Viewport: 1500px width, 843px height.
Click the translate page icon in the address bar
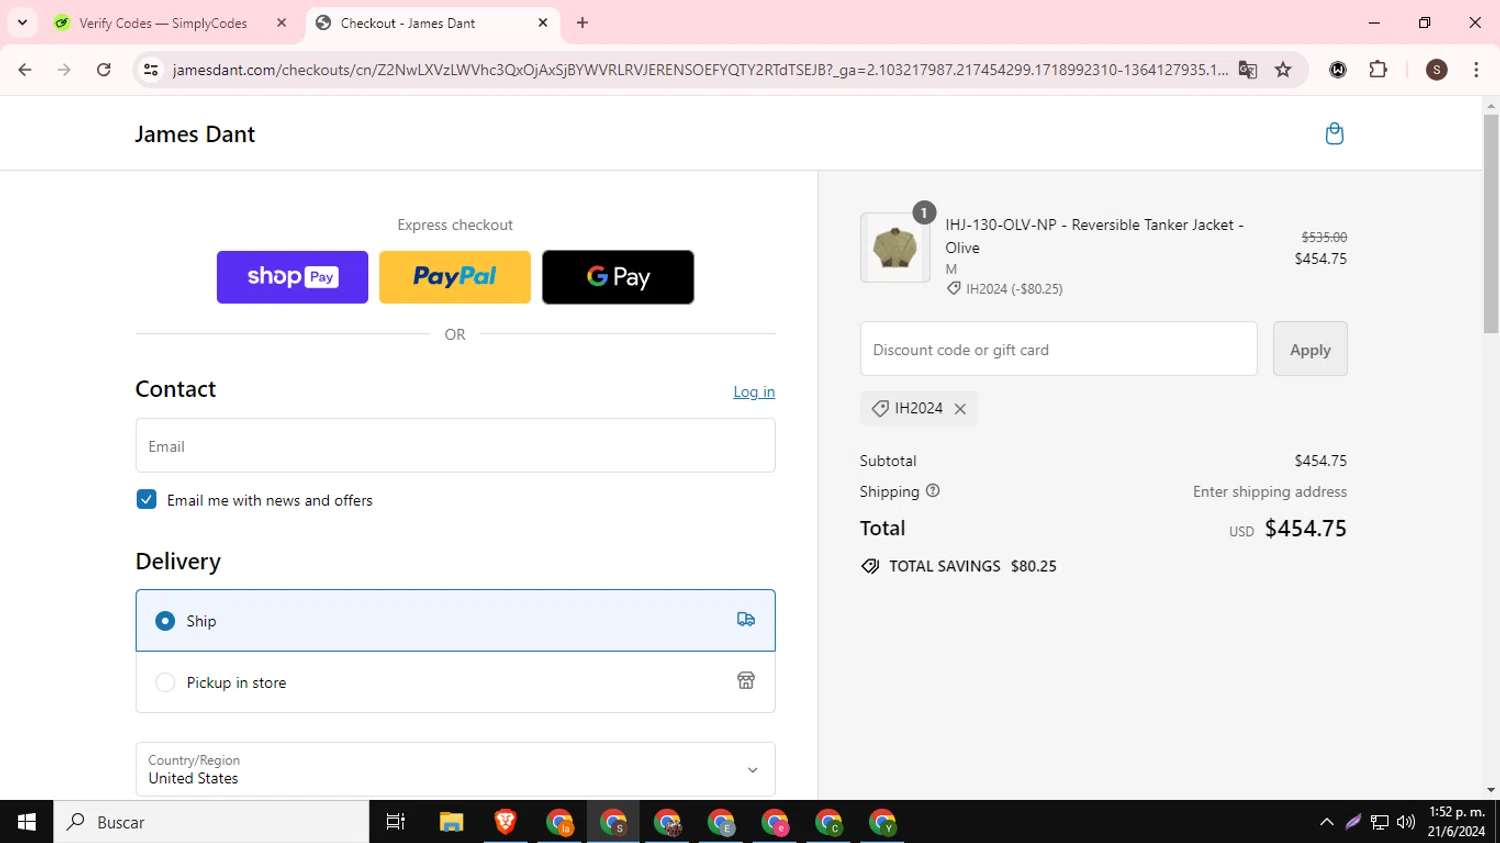1247,70
